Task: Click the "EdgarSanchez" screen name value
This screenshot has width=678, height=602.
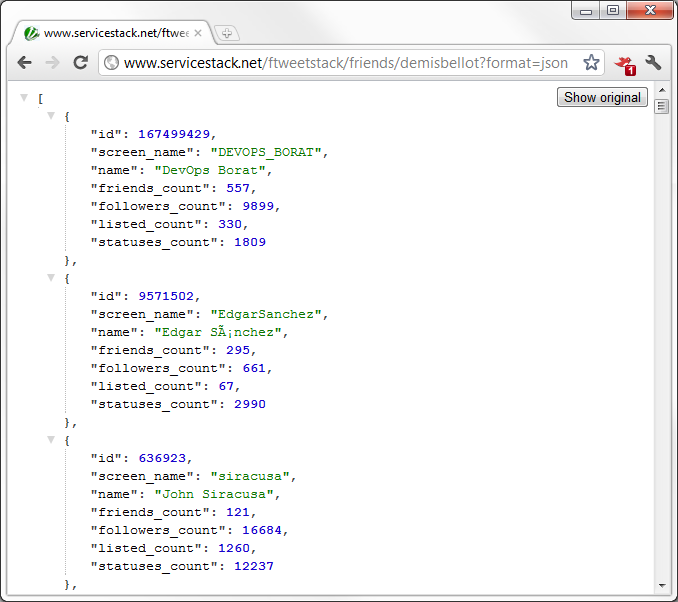Action: coord(265,314)
